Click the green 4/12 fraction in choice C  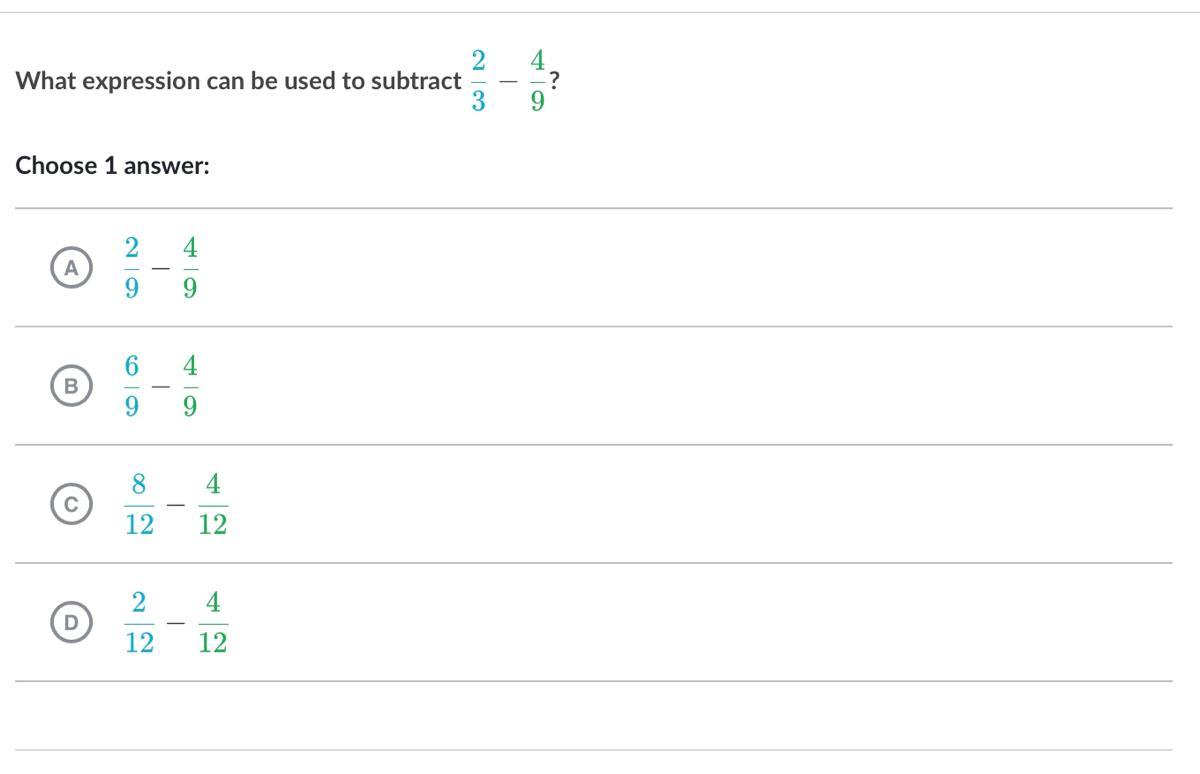coord(212,505)
